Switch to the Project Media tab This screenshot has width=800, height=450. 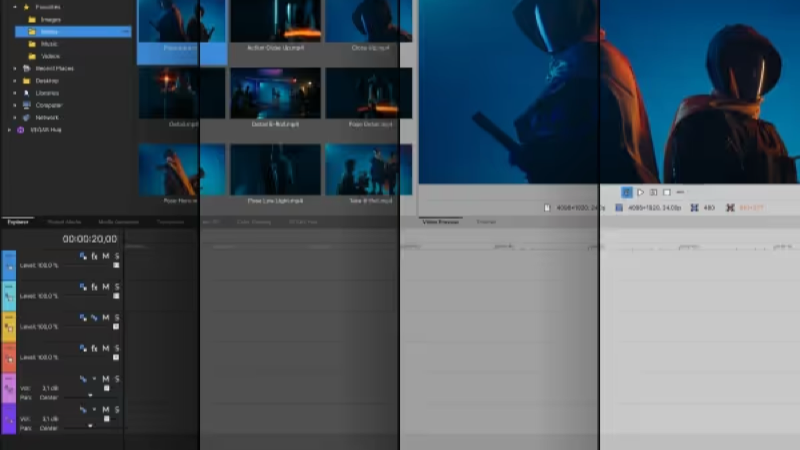point(64,222)
